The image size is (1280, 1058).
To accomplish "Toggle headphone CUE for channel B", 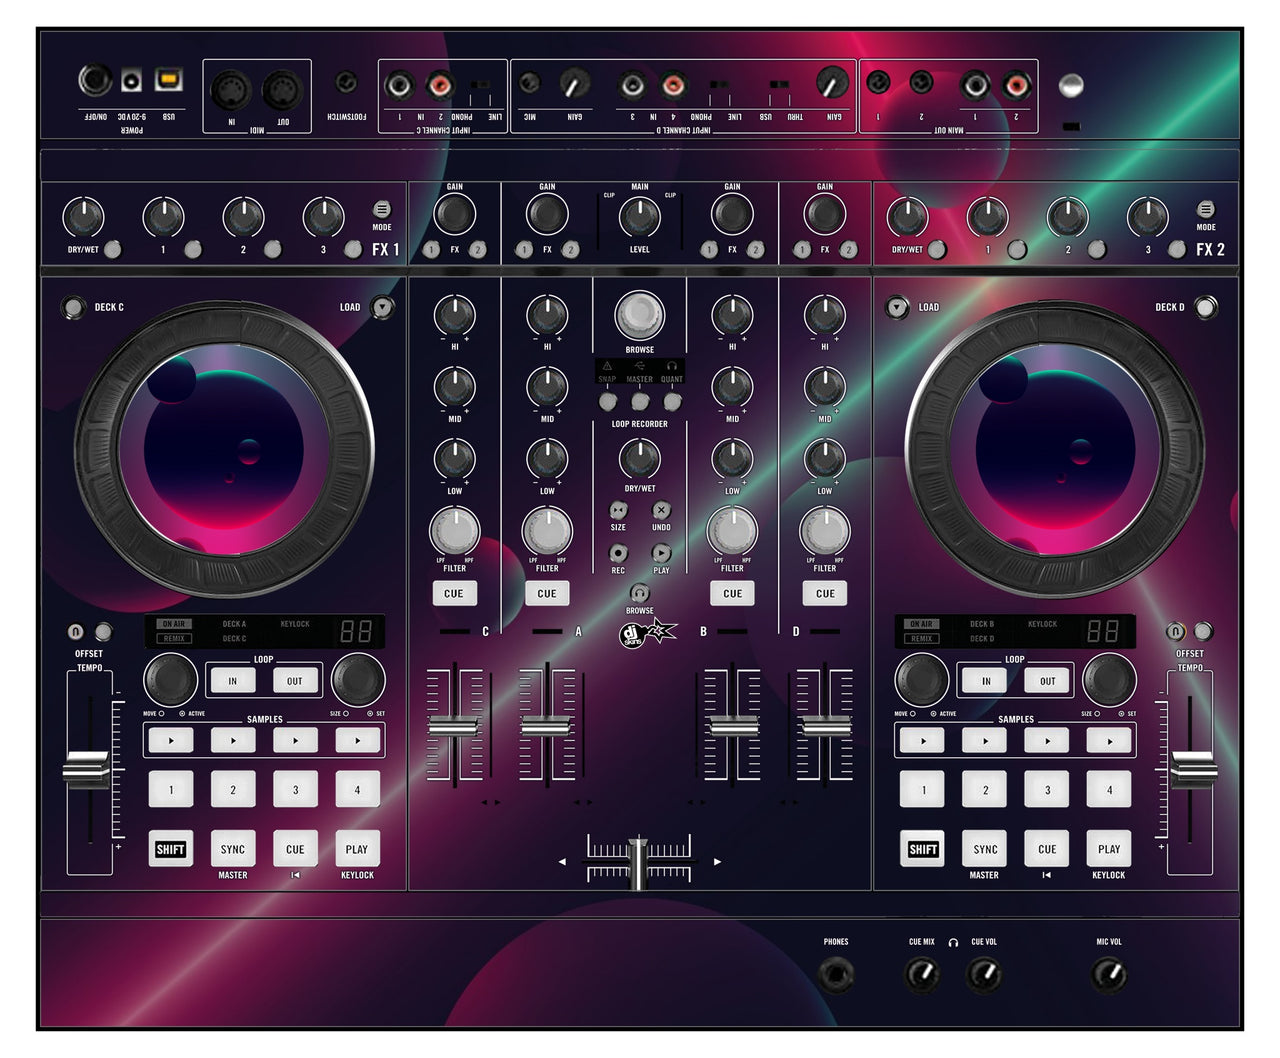I will click(733, 593).
